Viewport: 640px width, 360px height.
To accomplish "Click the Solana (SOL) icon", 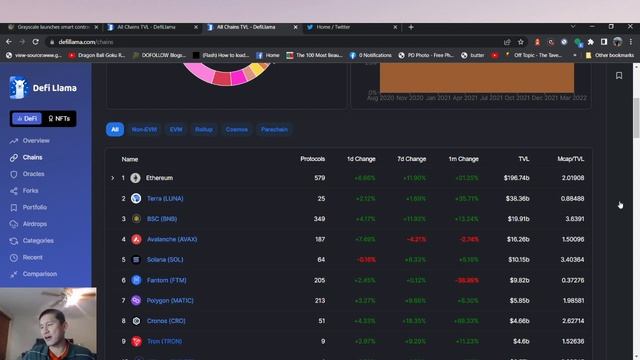I will (x=136, y=260).
